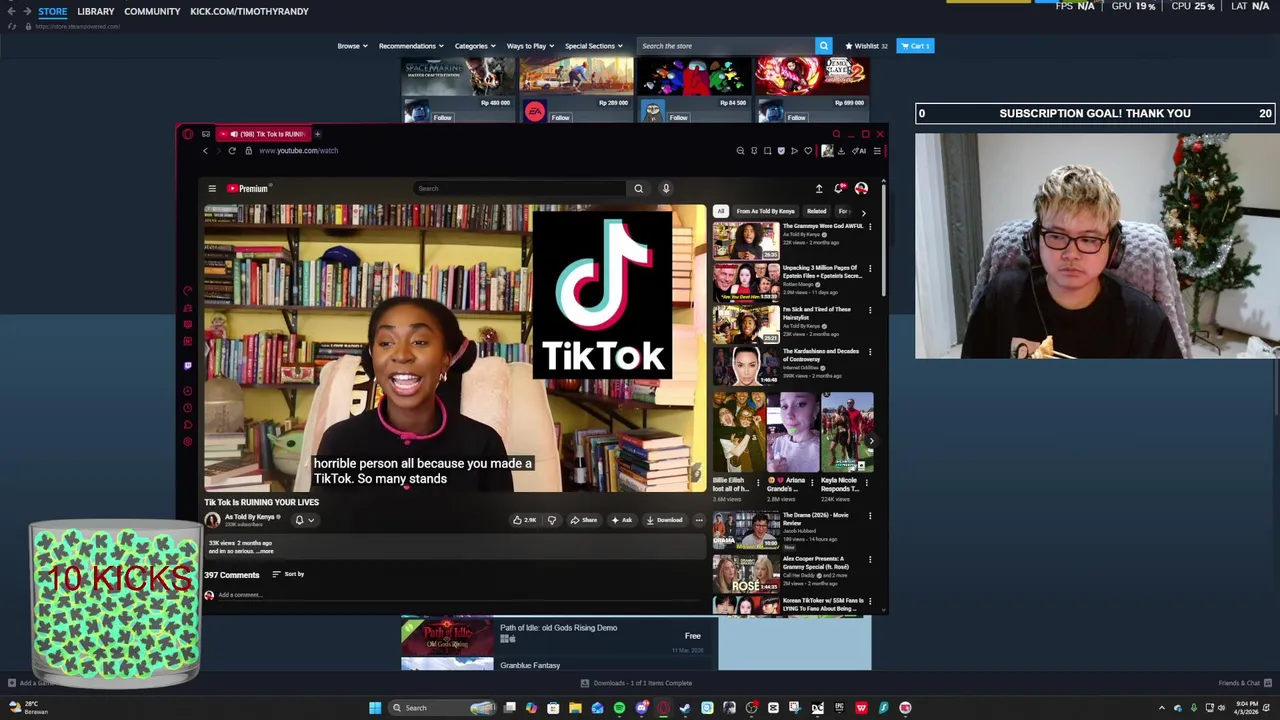Select the Related filter chip

pos(816,211)
